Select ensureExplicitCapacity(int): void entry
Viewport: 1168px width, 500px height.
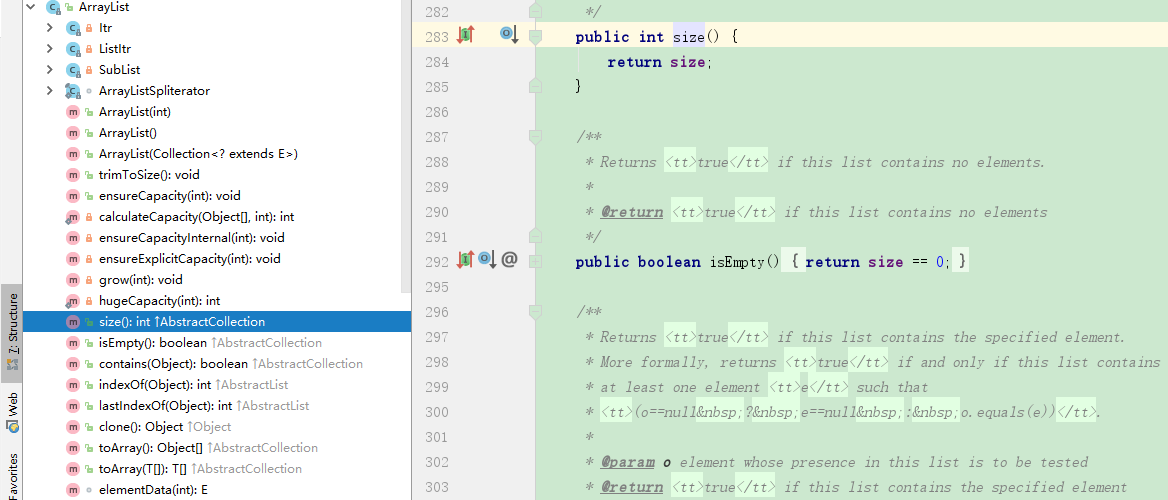(x=189, y=259)
